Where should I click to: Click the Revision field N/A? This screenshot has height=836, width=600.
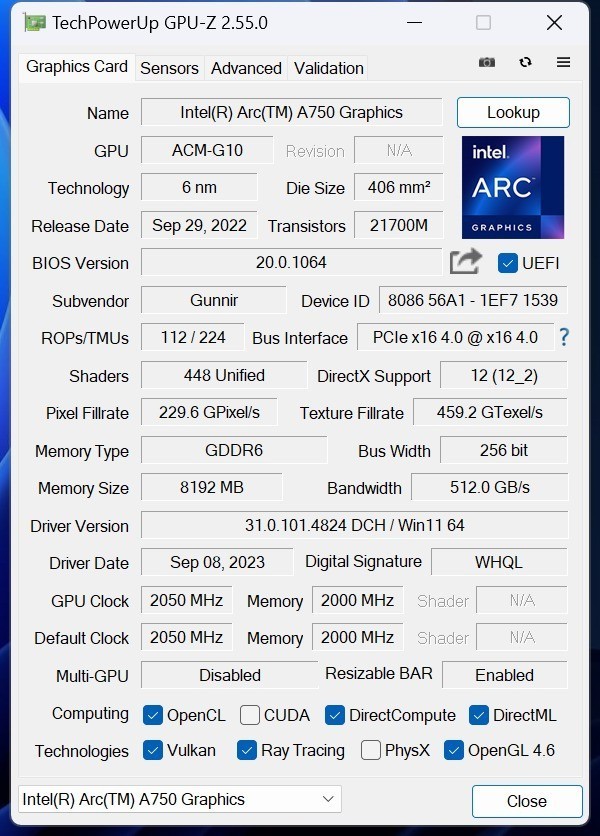[399, 150]
